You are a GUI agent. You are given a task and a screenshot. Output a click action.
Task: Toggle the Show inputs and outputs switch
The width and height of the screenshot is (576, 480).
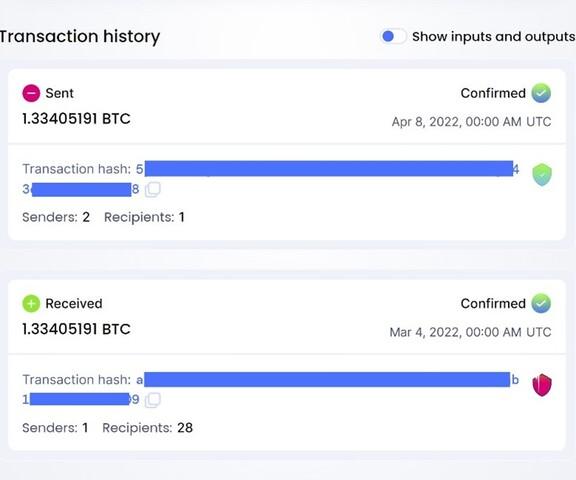click(x=393, y=36)
